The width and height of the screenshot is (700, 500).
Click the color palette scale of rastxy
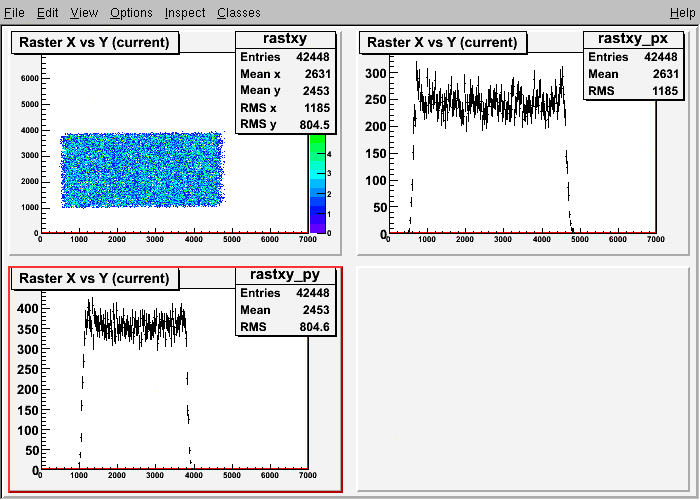317,183
